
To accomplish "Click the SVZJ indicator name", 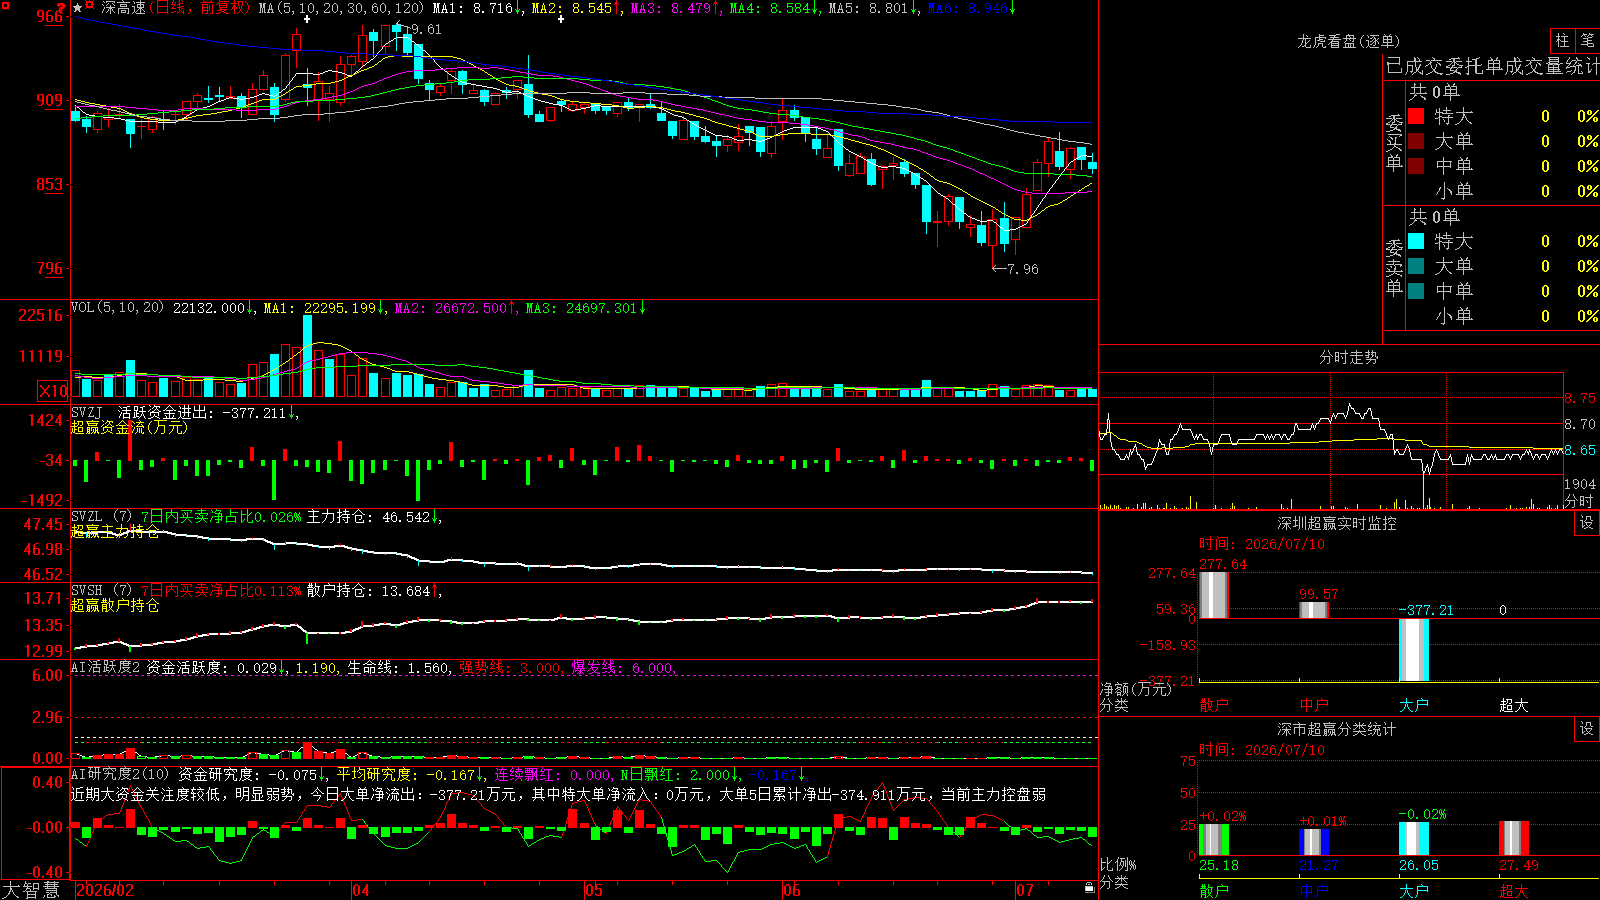I will pos(87,412).
